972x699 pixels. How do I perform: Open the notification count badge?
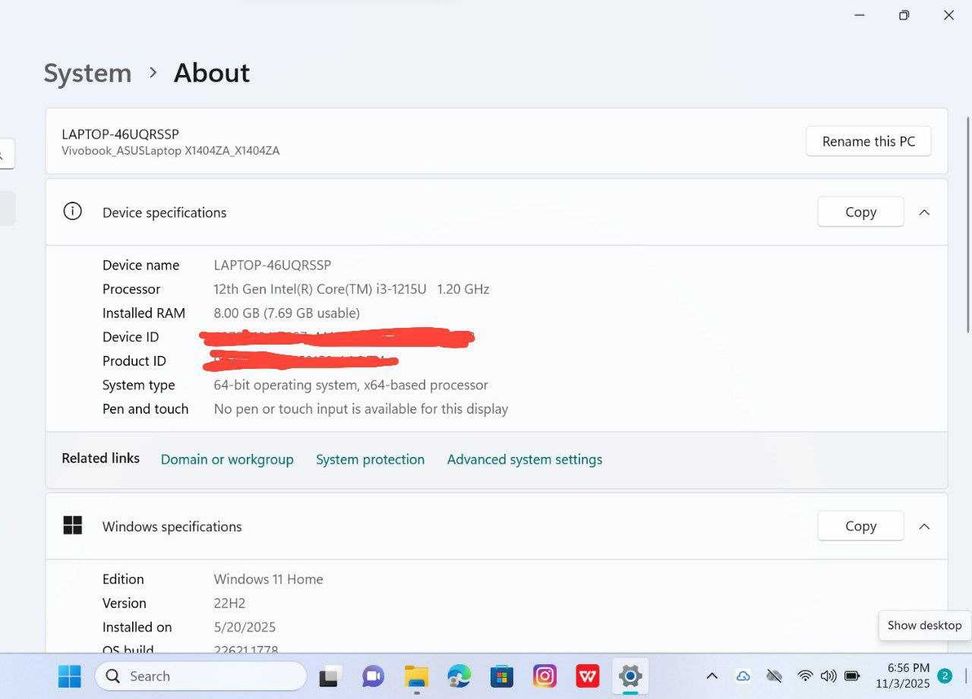click(945, 676)
